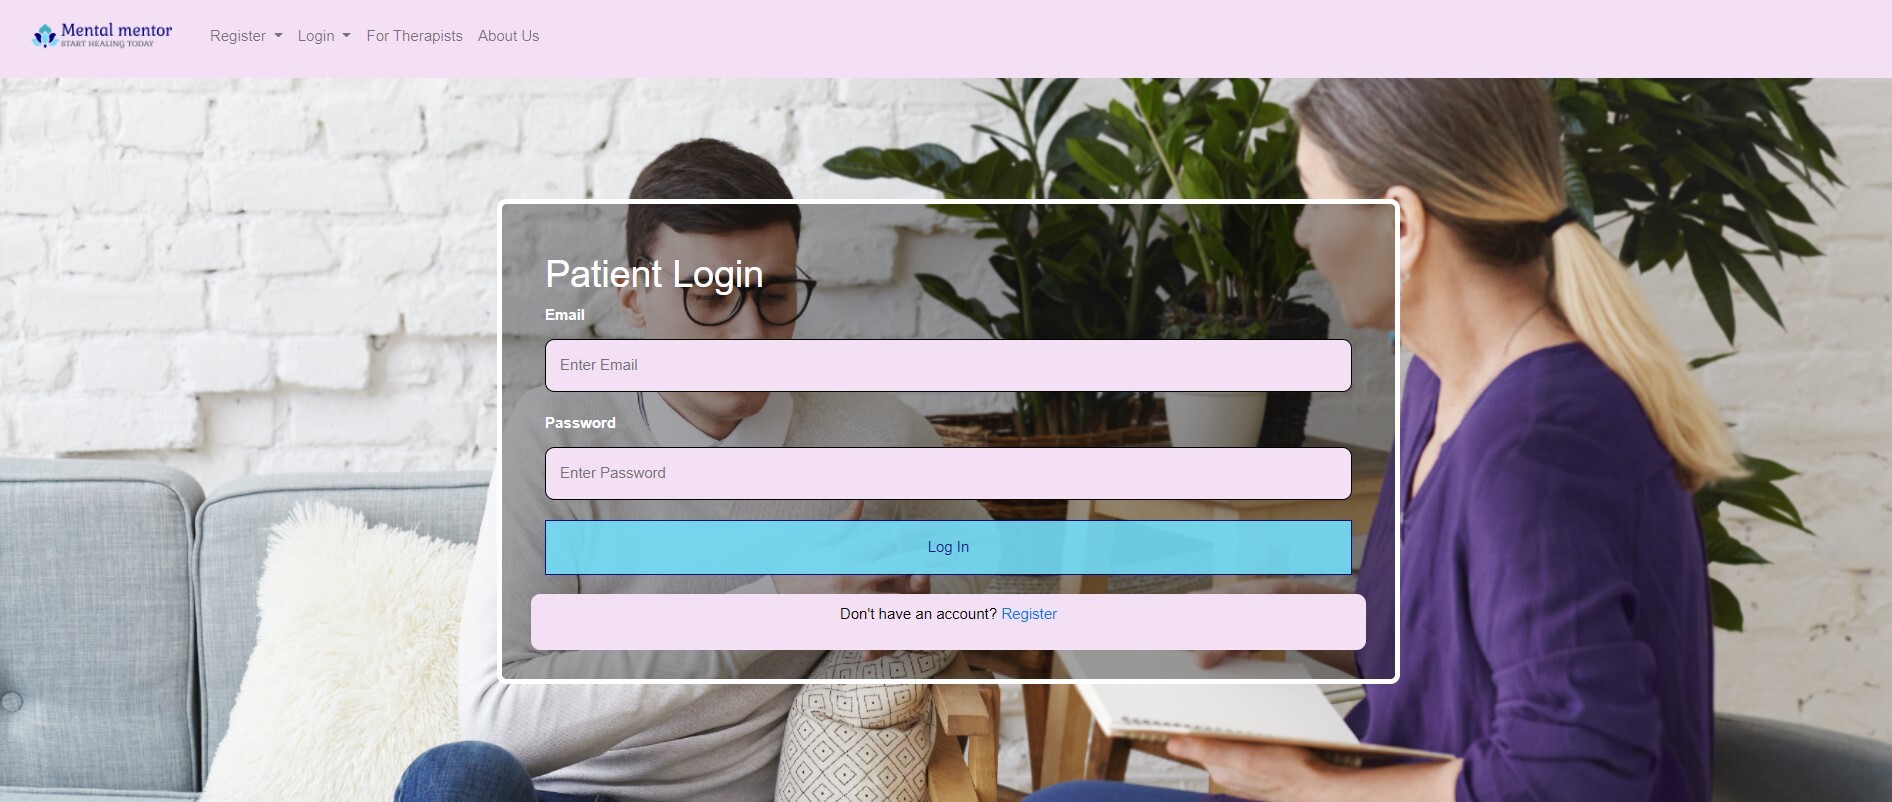Click the Mental mentor brand name text
Screen dimensions: 1892x802
[116, 30]
